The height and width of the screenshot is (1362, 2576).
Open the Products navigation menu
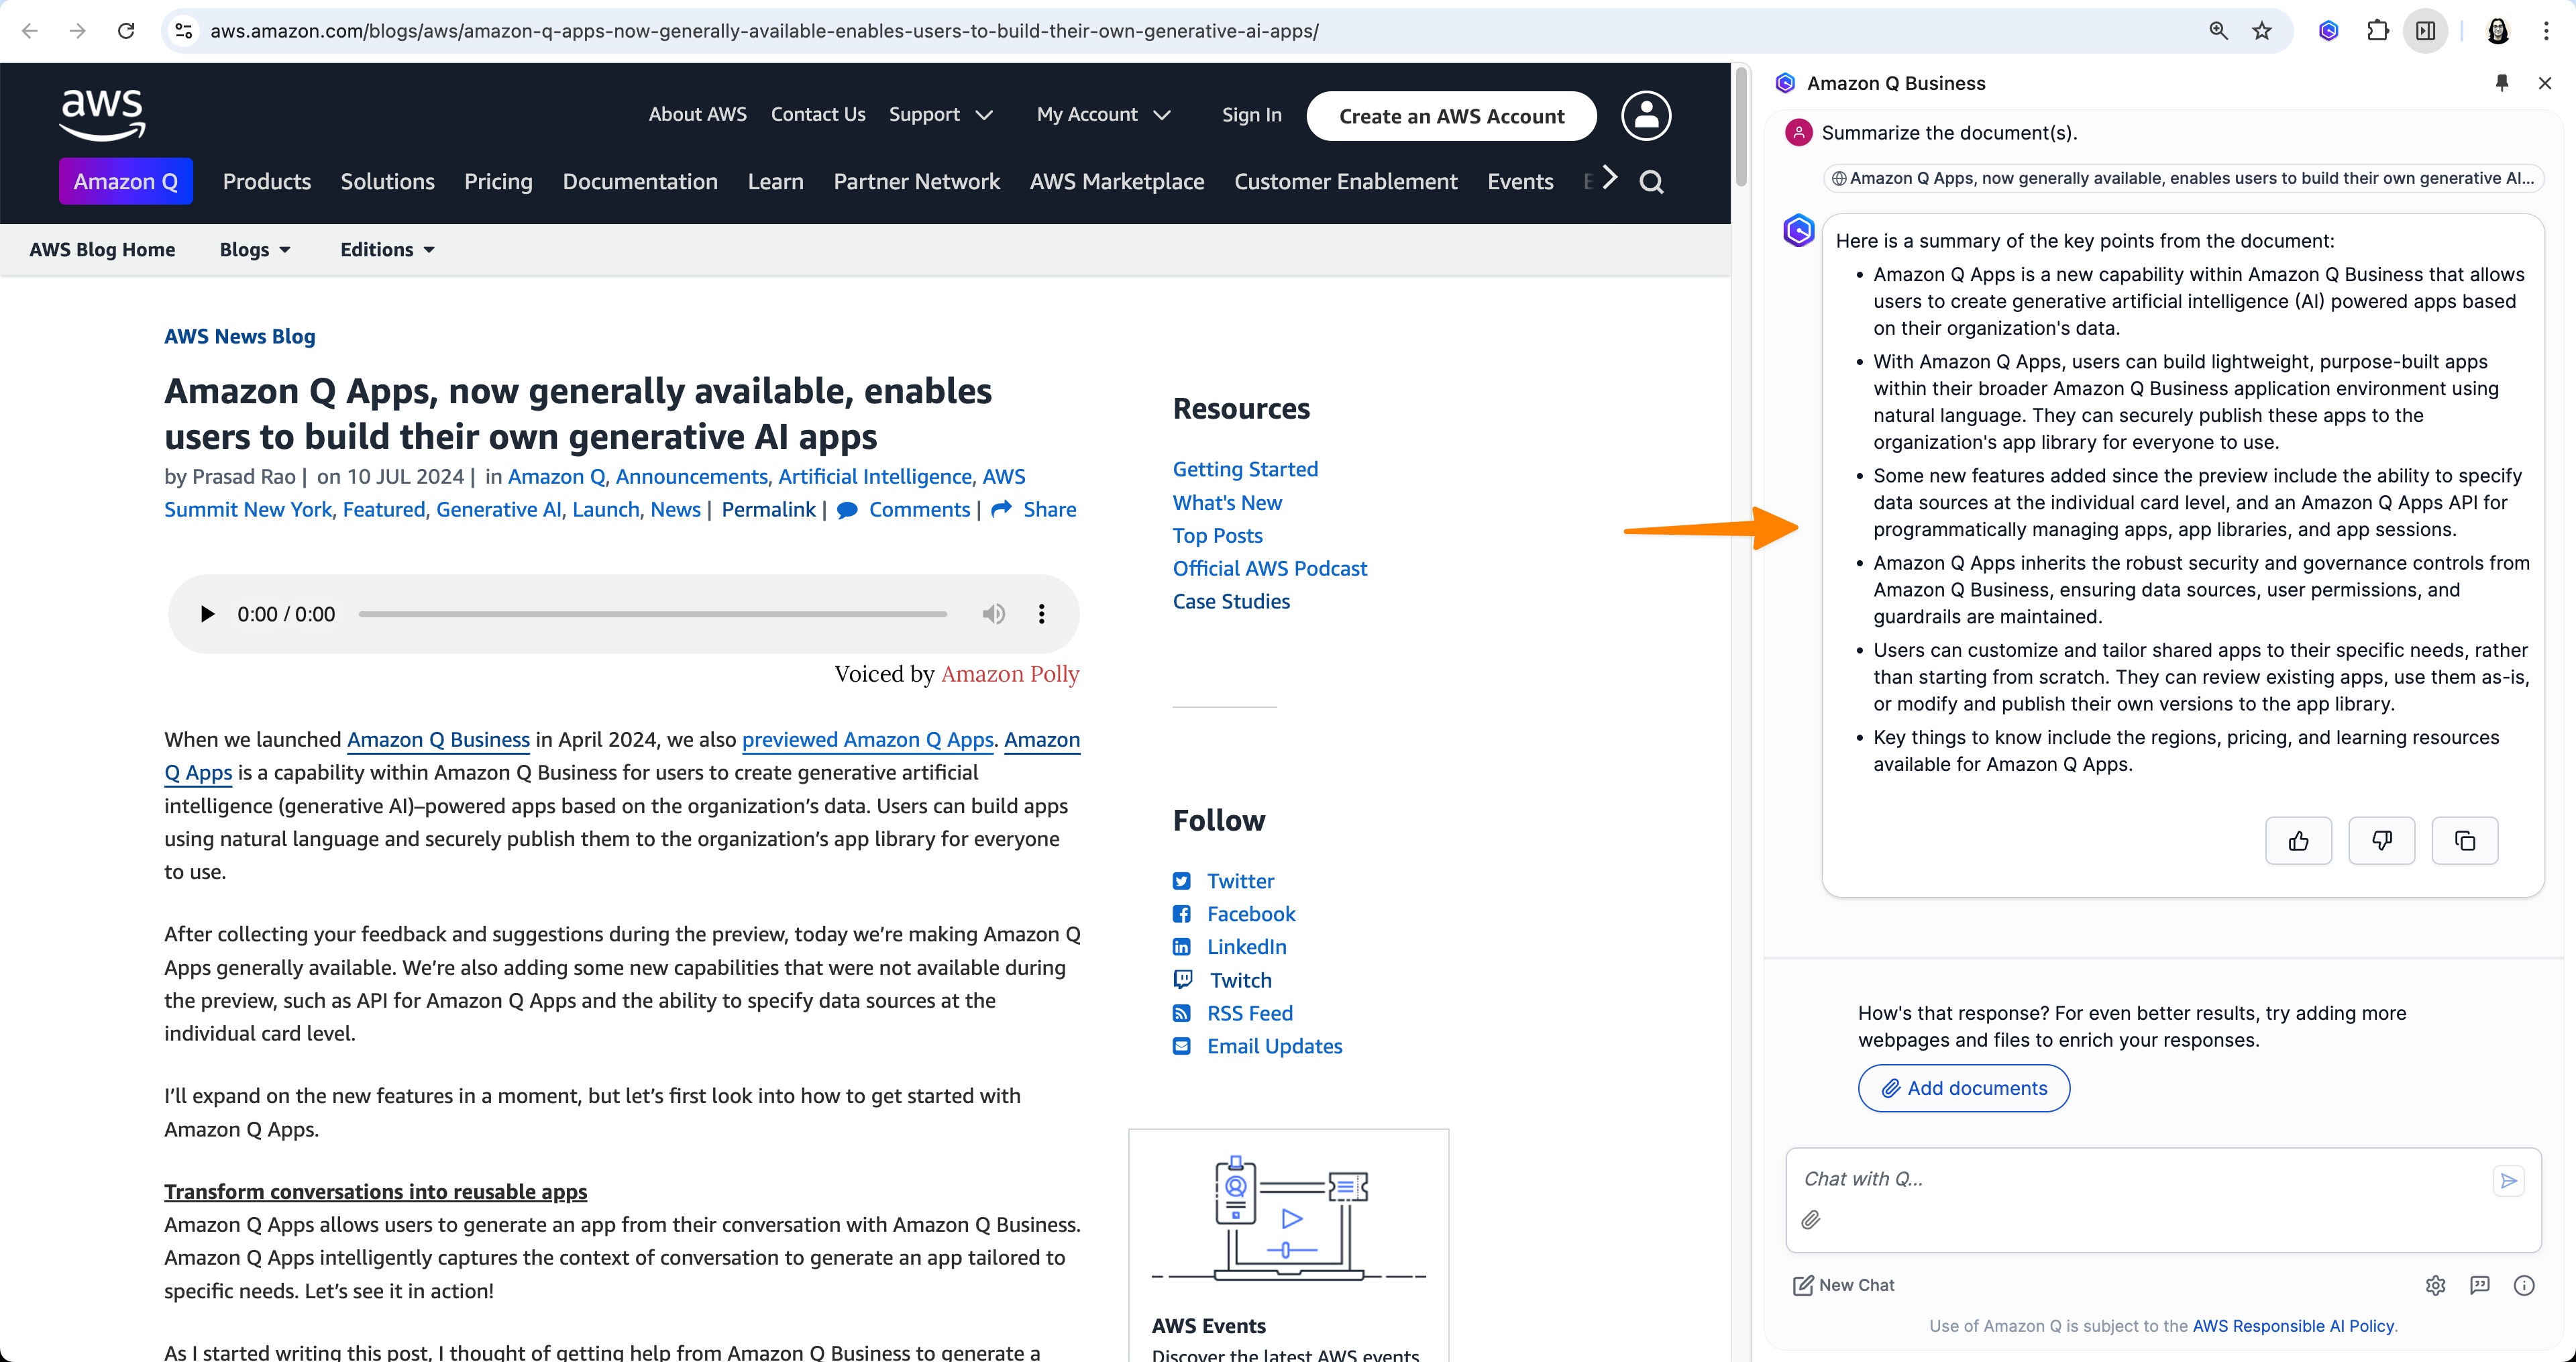click(266, 182)
